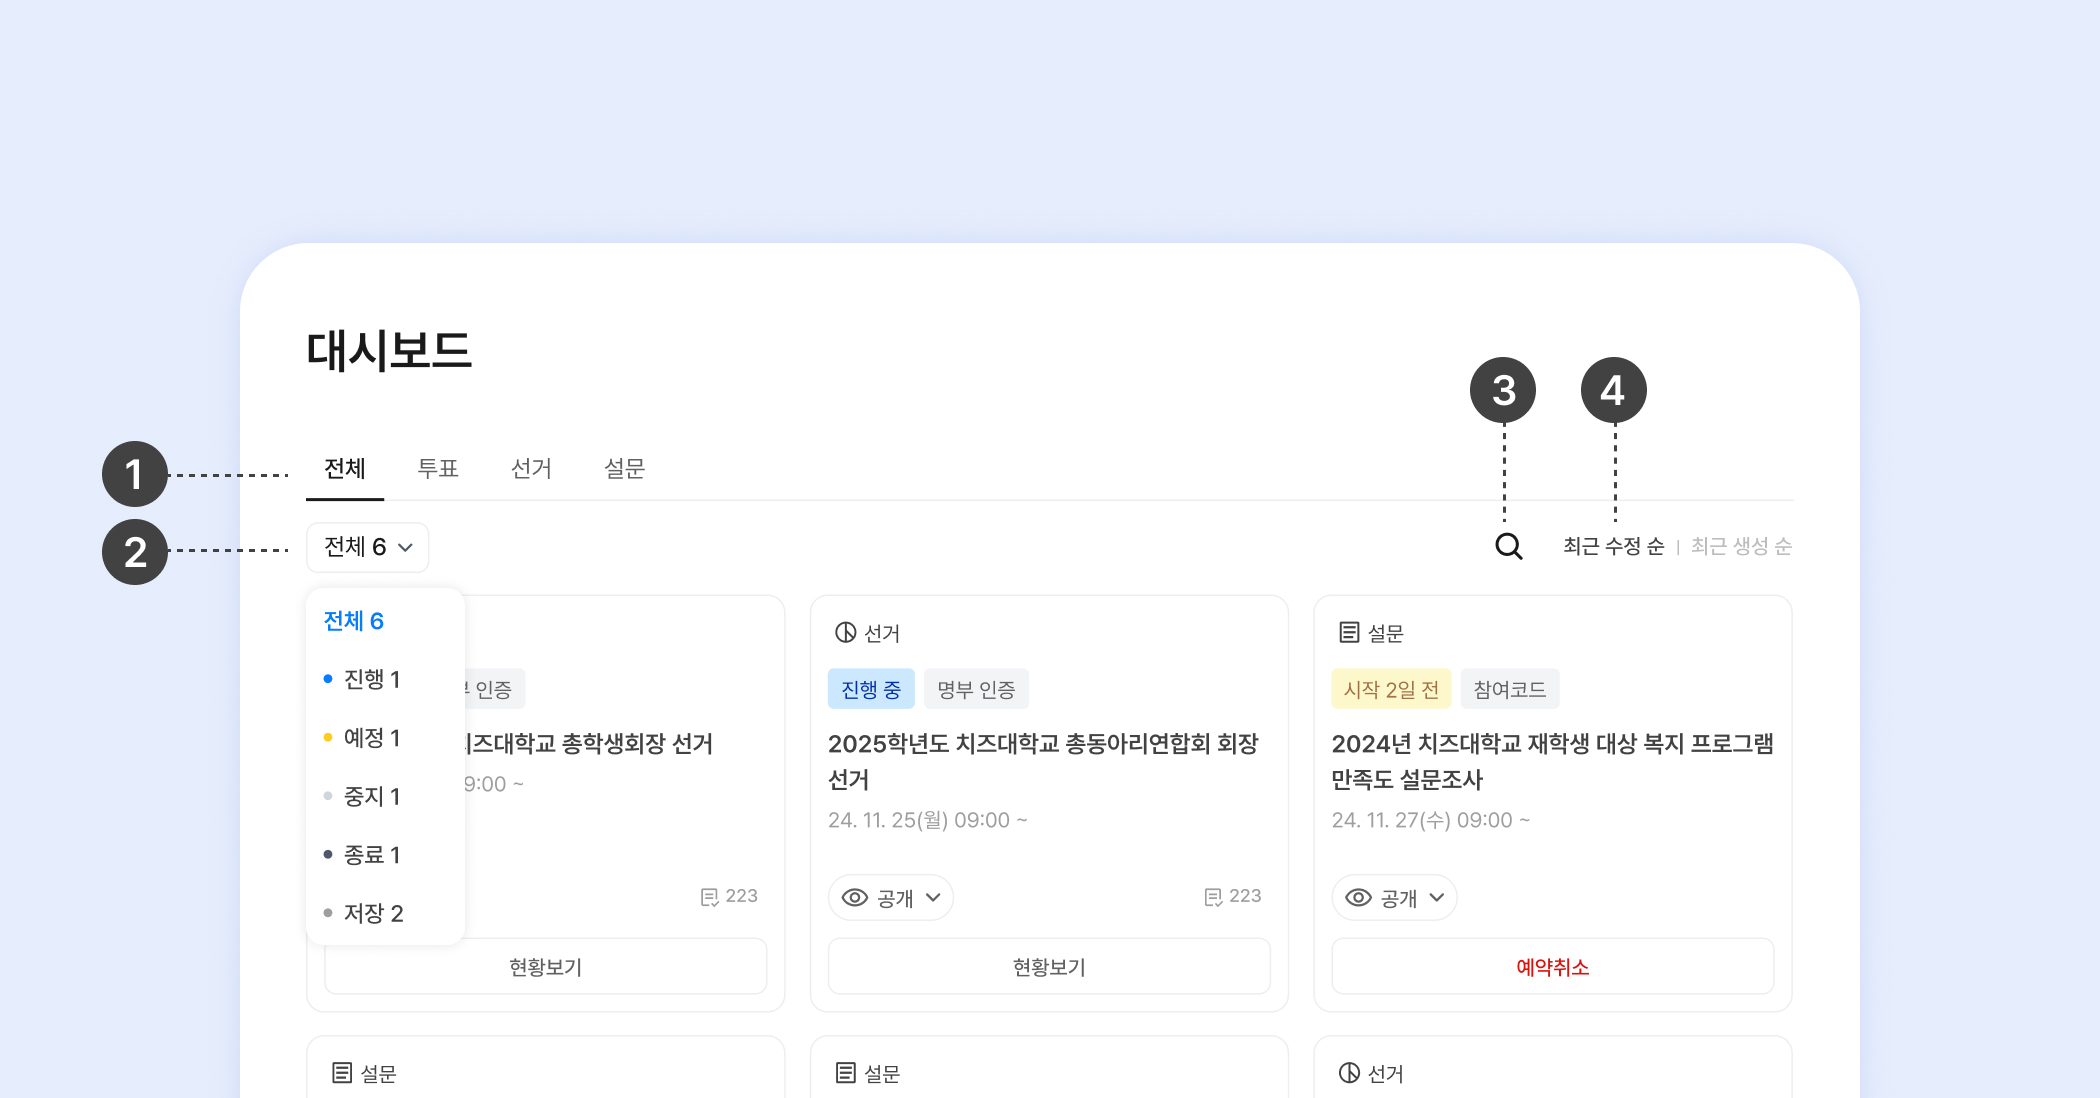Click the search magnifier icon
The height and width of the screenshot is (1098, 2100).
click(1508, 546)
